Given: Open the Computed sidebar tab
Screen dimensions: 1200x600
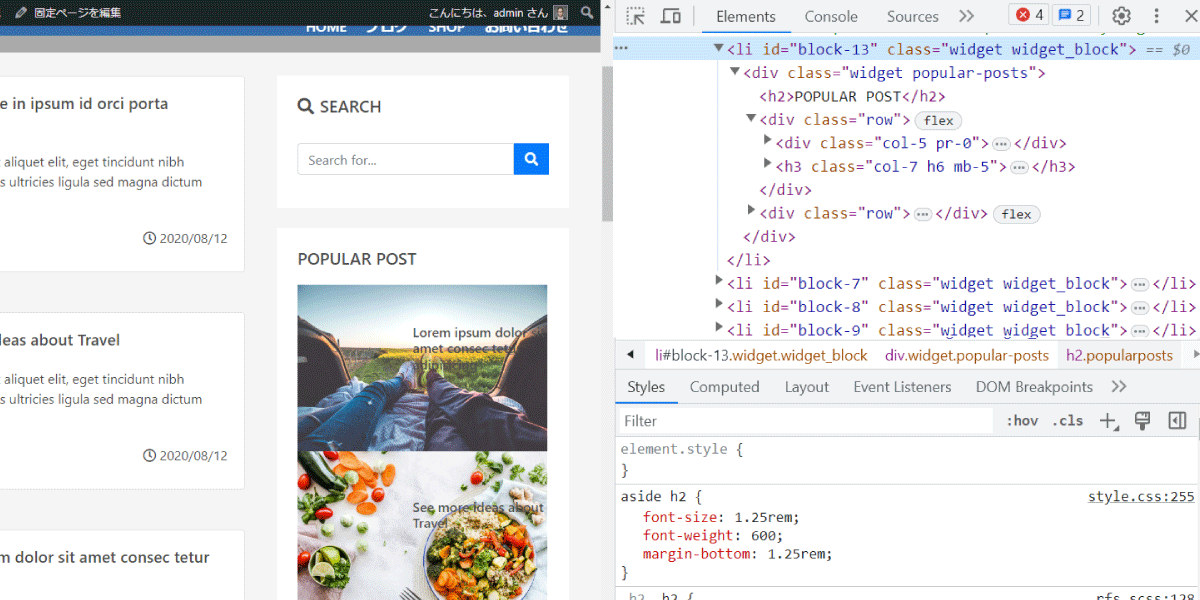Looking at the screenshot, I should click(x=724, y=387).
